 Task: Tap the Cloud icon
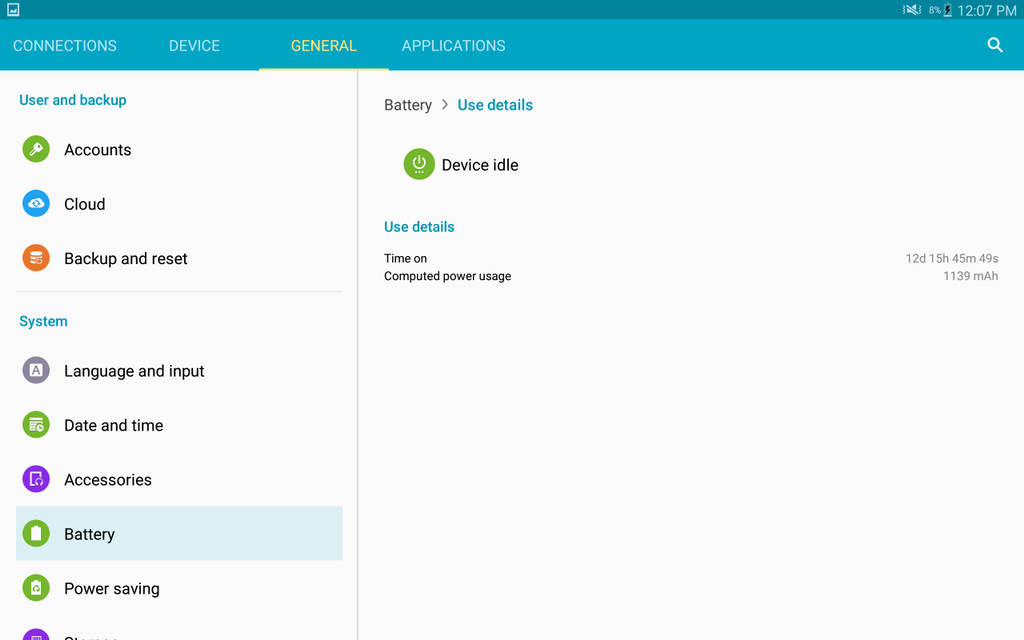click(36, 204)
